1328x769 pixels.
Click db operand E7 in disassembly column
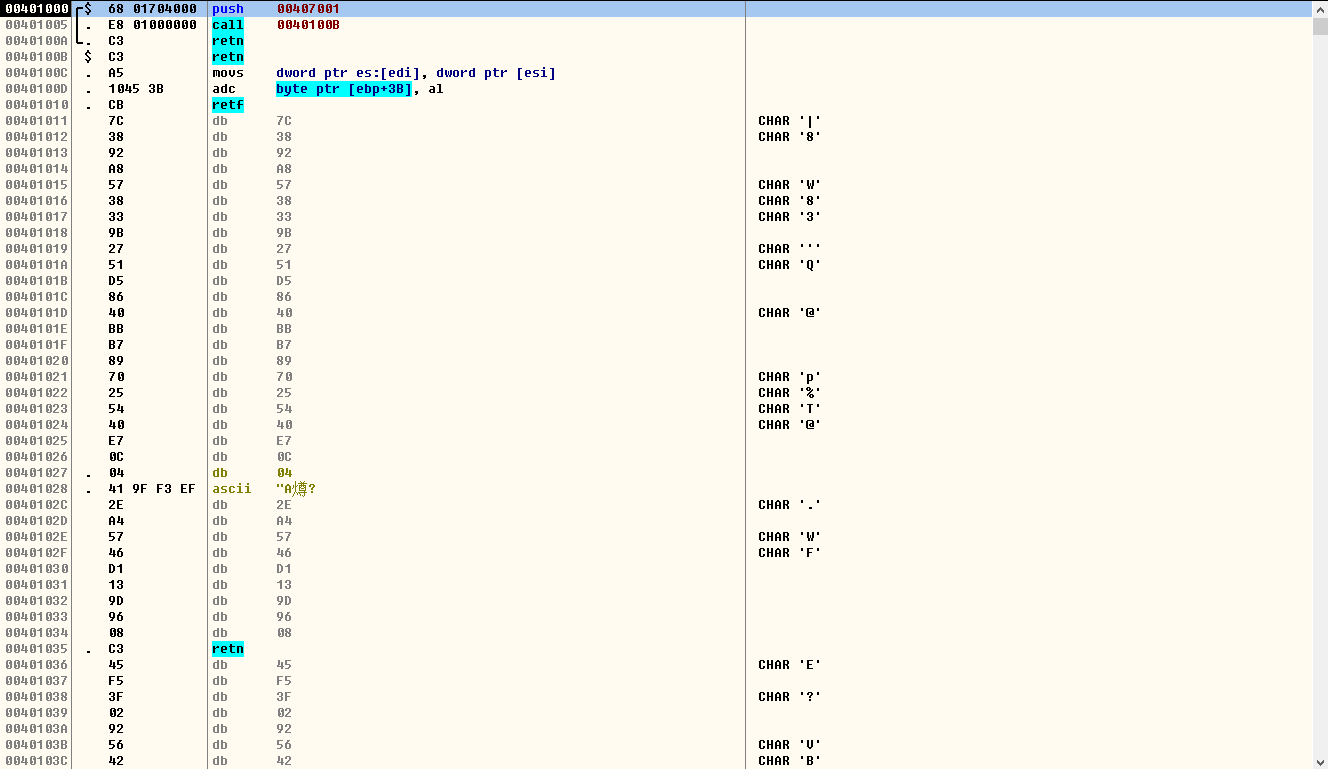284,441
